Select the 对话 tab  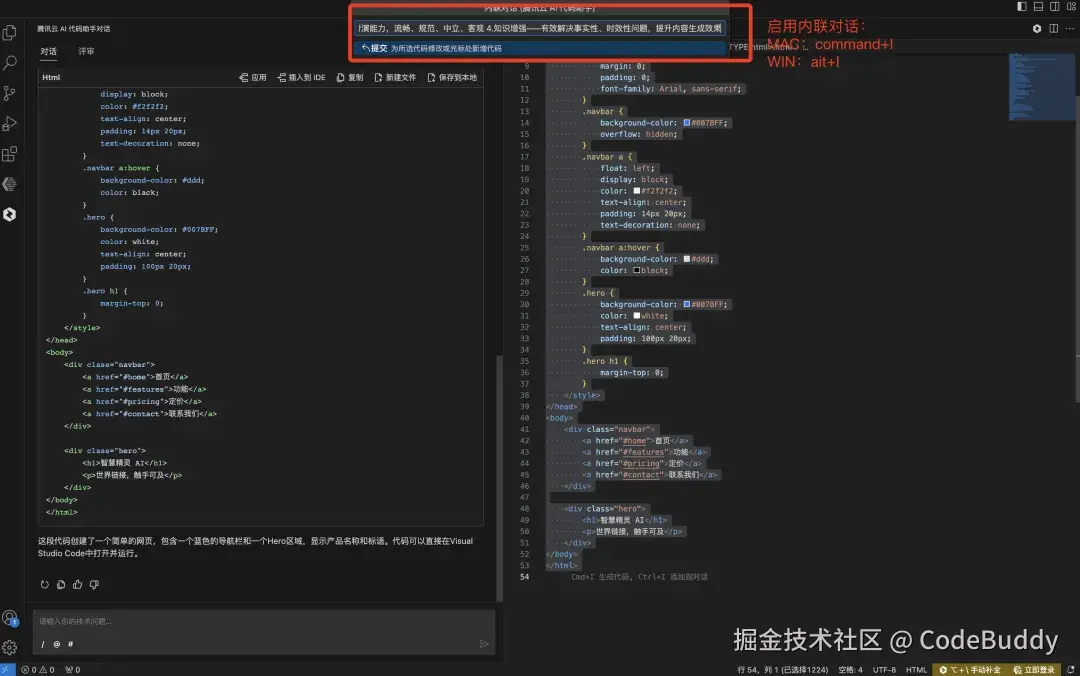48,52
